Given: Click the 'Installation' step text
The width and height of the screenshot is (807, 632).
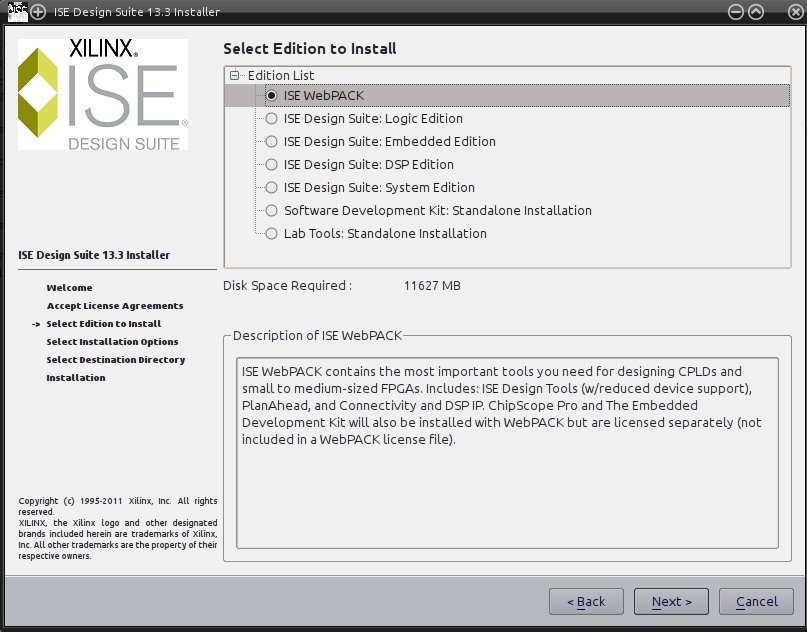Looking at the screenshot, I should pyautogui.click(x=76, y=378).
